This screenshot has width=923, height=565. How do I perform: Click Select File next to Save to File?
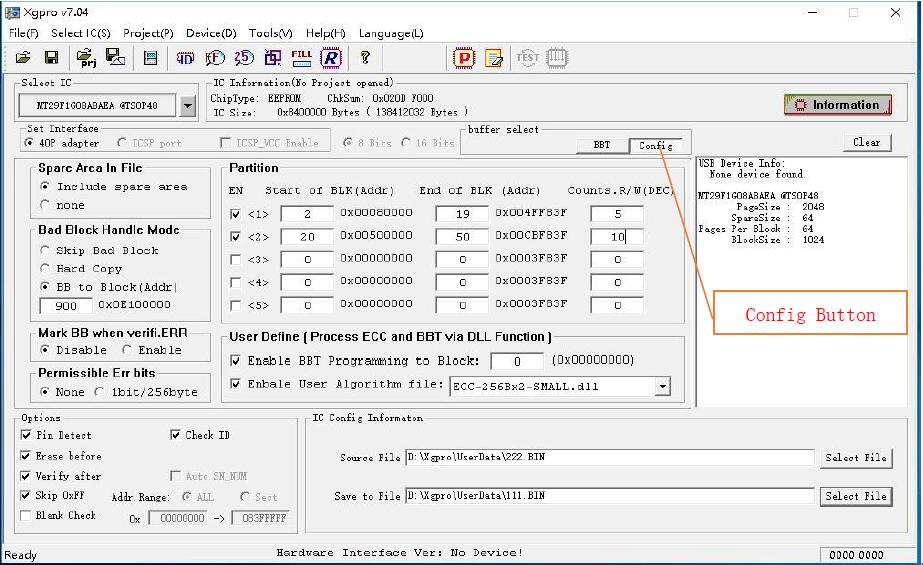point(856,496)
